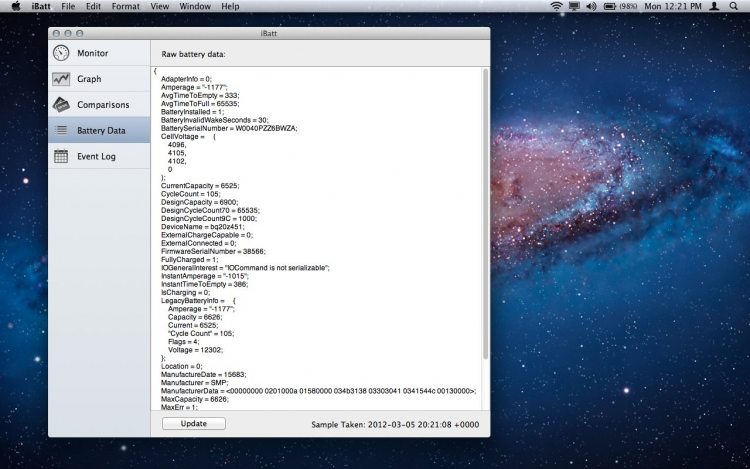Open the Comparisons sidebar icon
Screen dimensions: 750x469
coord(61,105)
